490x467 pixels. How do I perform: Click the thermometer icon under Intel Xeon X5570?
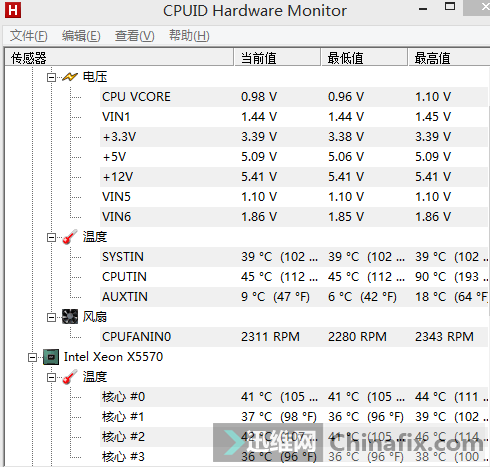click(x=70, y=377)
